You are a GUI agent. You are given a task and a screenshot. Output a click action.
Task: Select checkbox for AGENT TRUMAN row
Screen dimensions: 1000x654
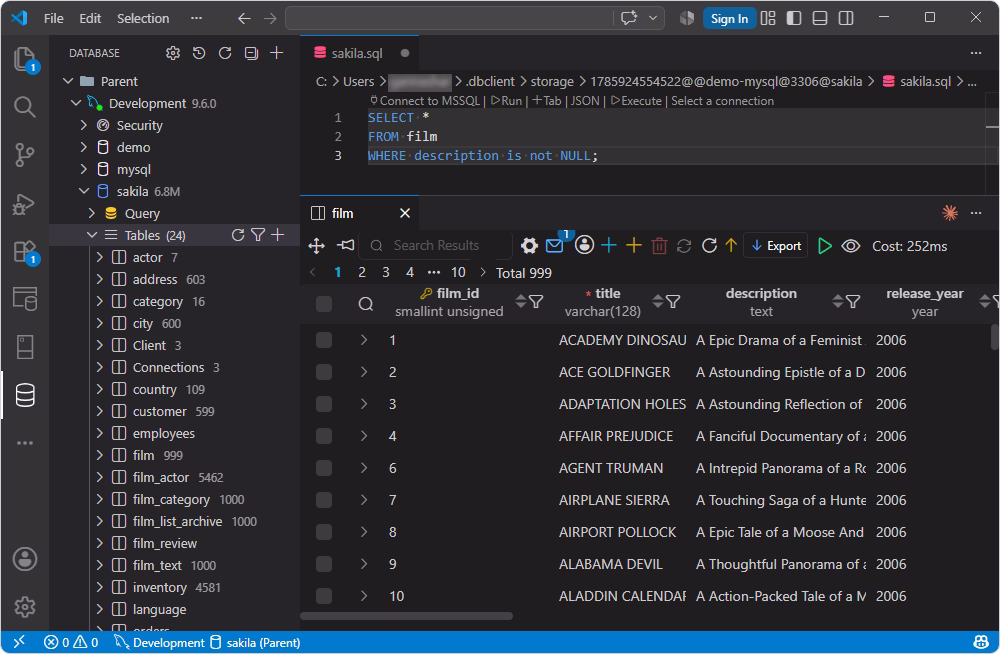pos(324,468)
